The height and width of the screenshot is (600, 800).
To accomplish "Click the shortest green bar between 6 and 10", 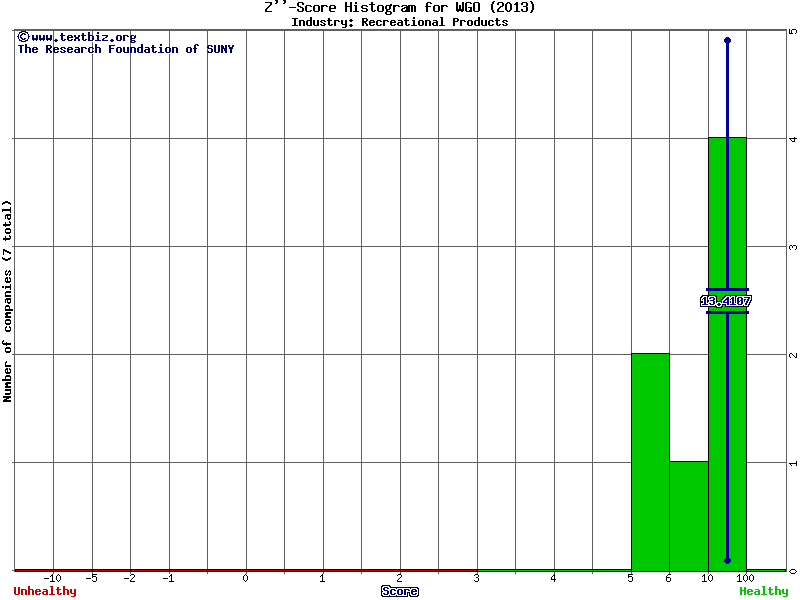I will pyautogui.click(x=689, y=516).
